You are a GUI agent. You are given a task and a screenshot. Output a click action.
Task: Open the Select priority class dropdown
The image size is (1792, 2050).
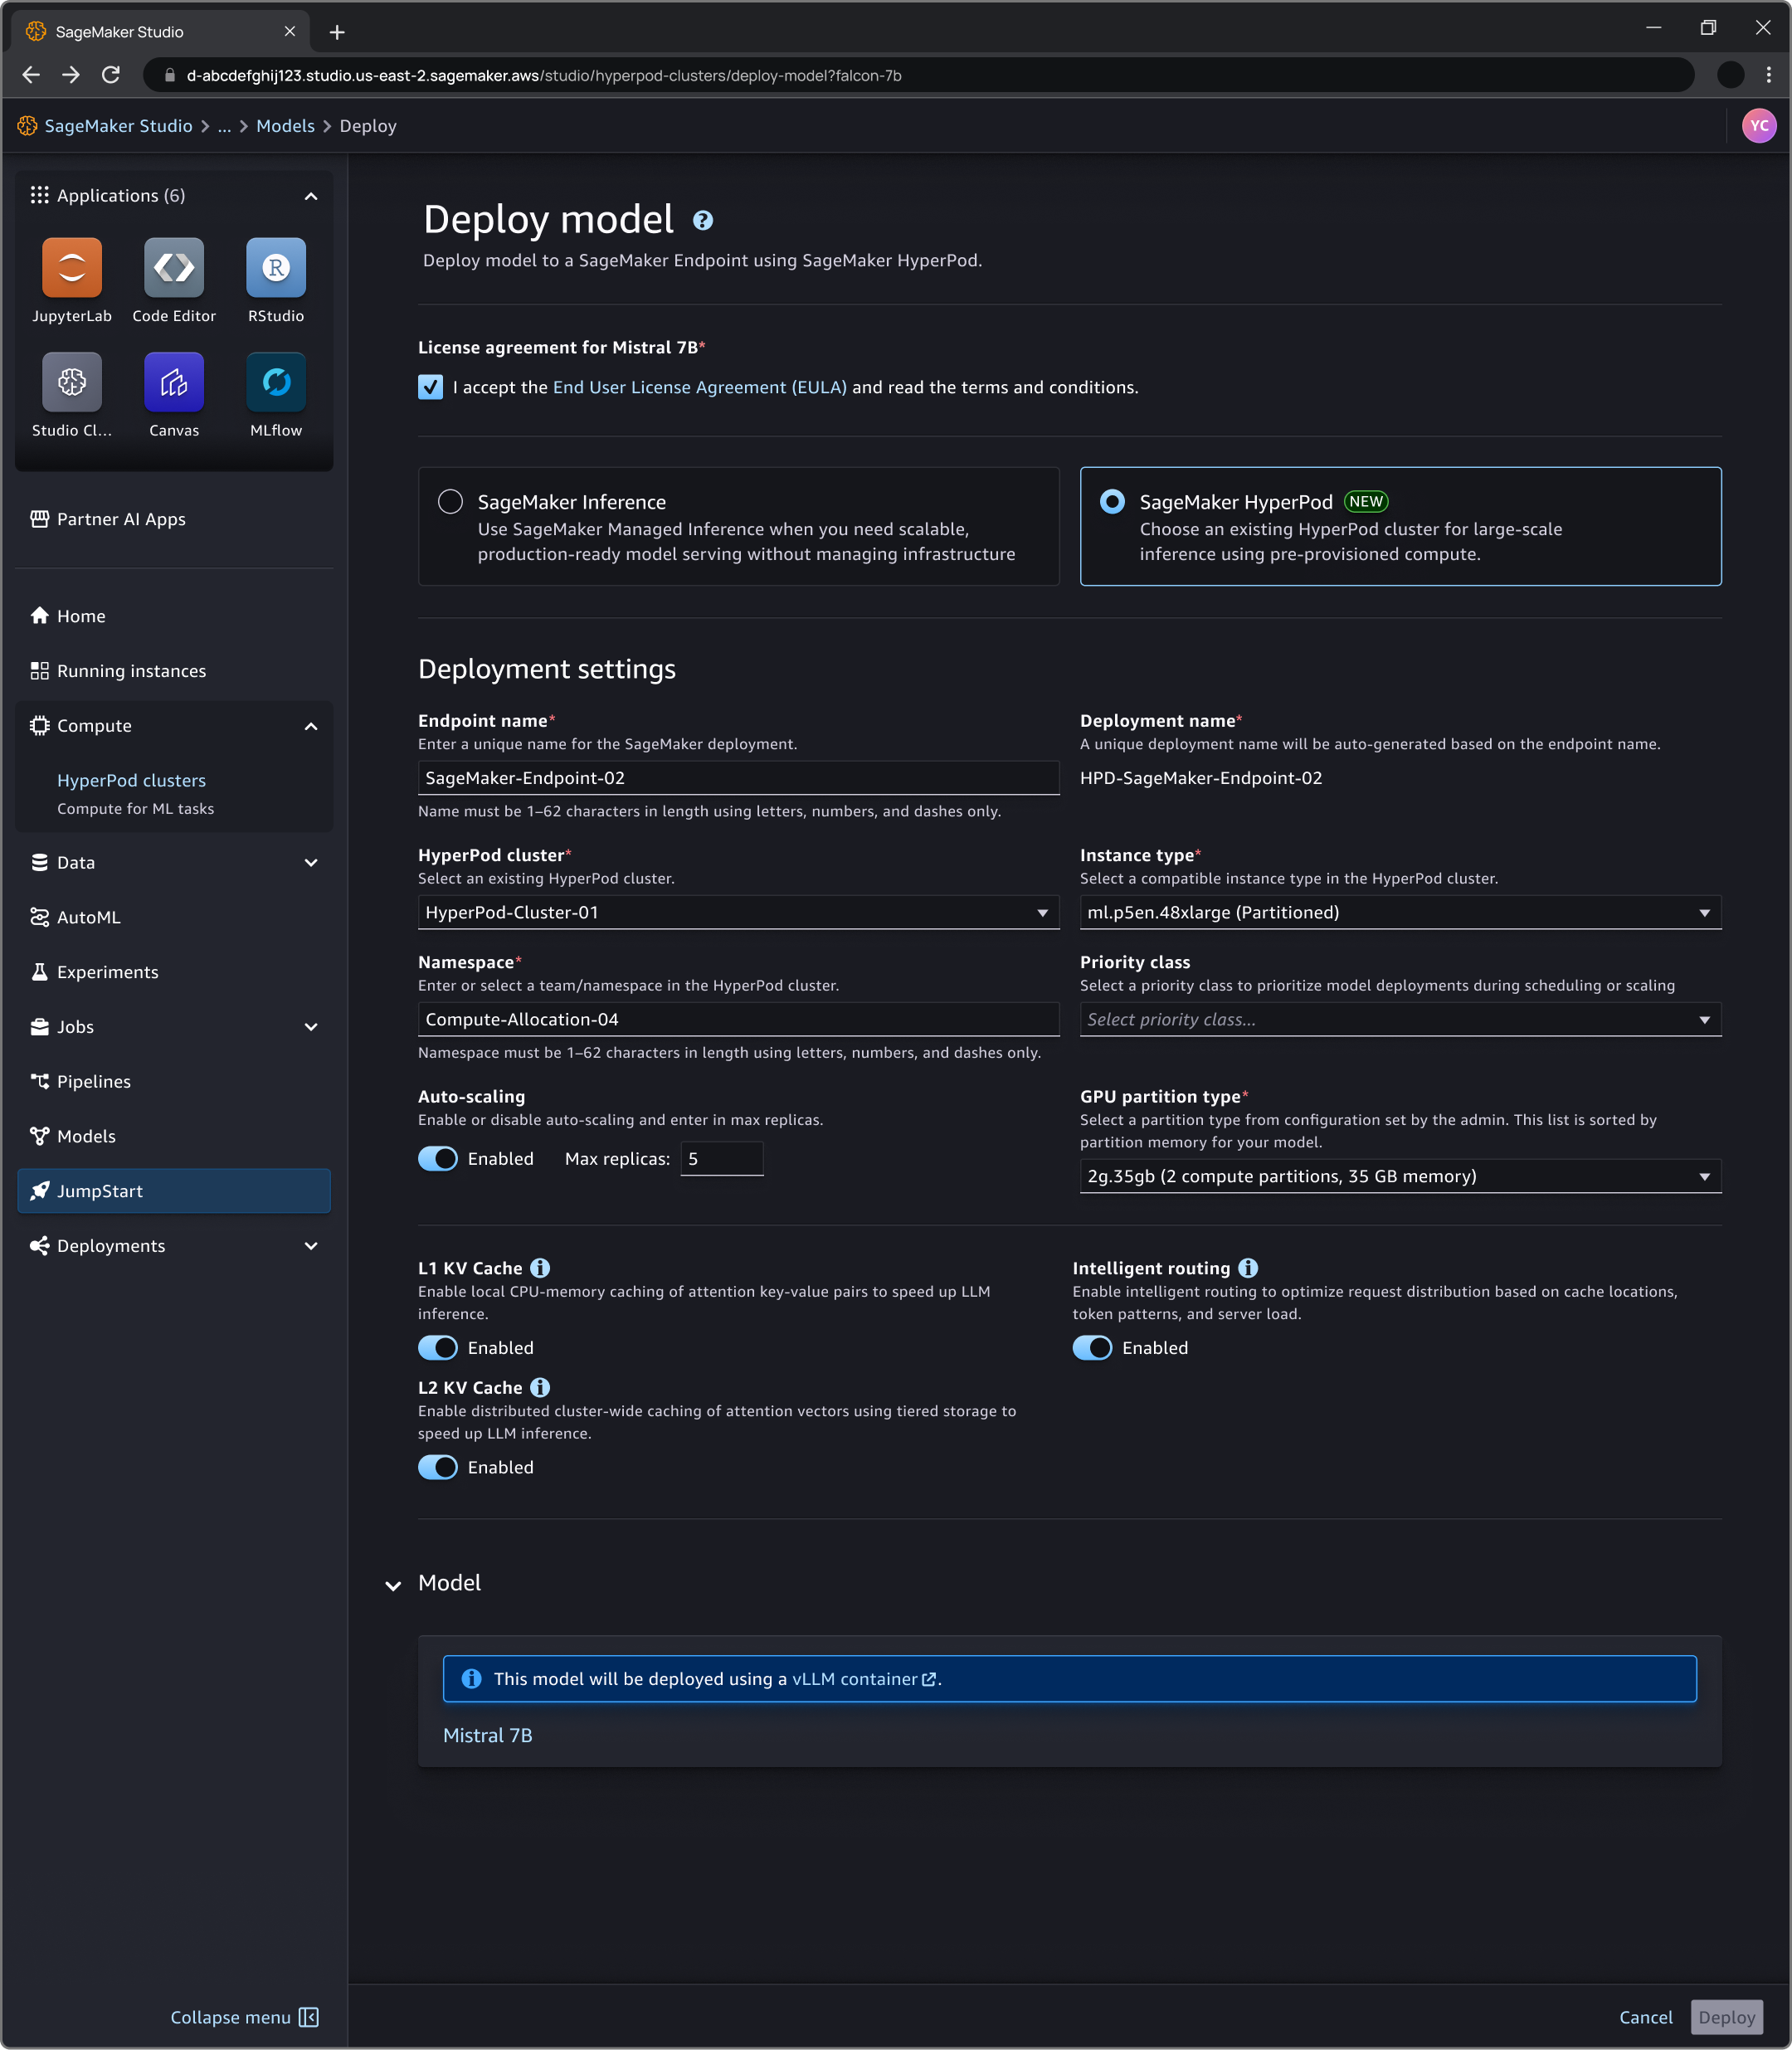click(x=1400, y=1019)
